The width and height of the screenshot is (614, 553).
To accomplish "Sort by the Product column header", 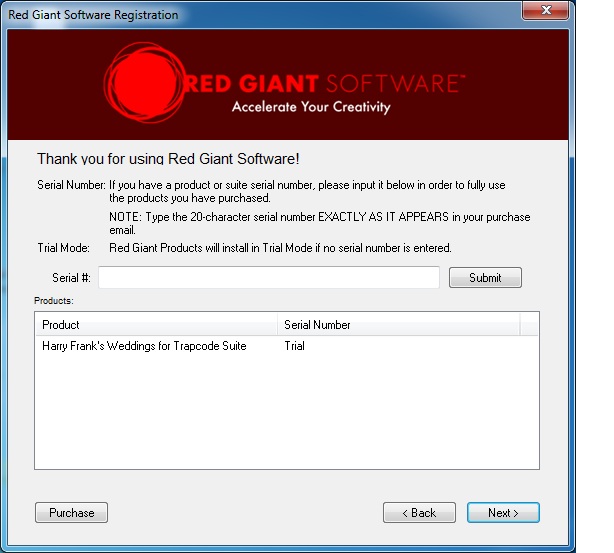I will 156,325.
